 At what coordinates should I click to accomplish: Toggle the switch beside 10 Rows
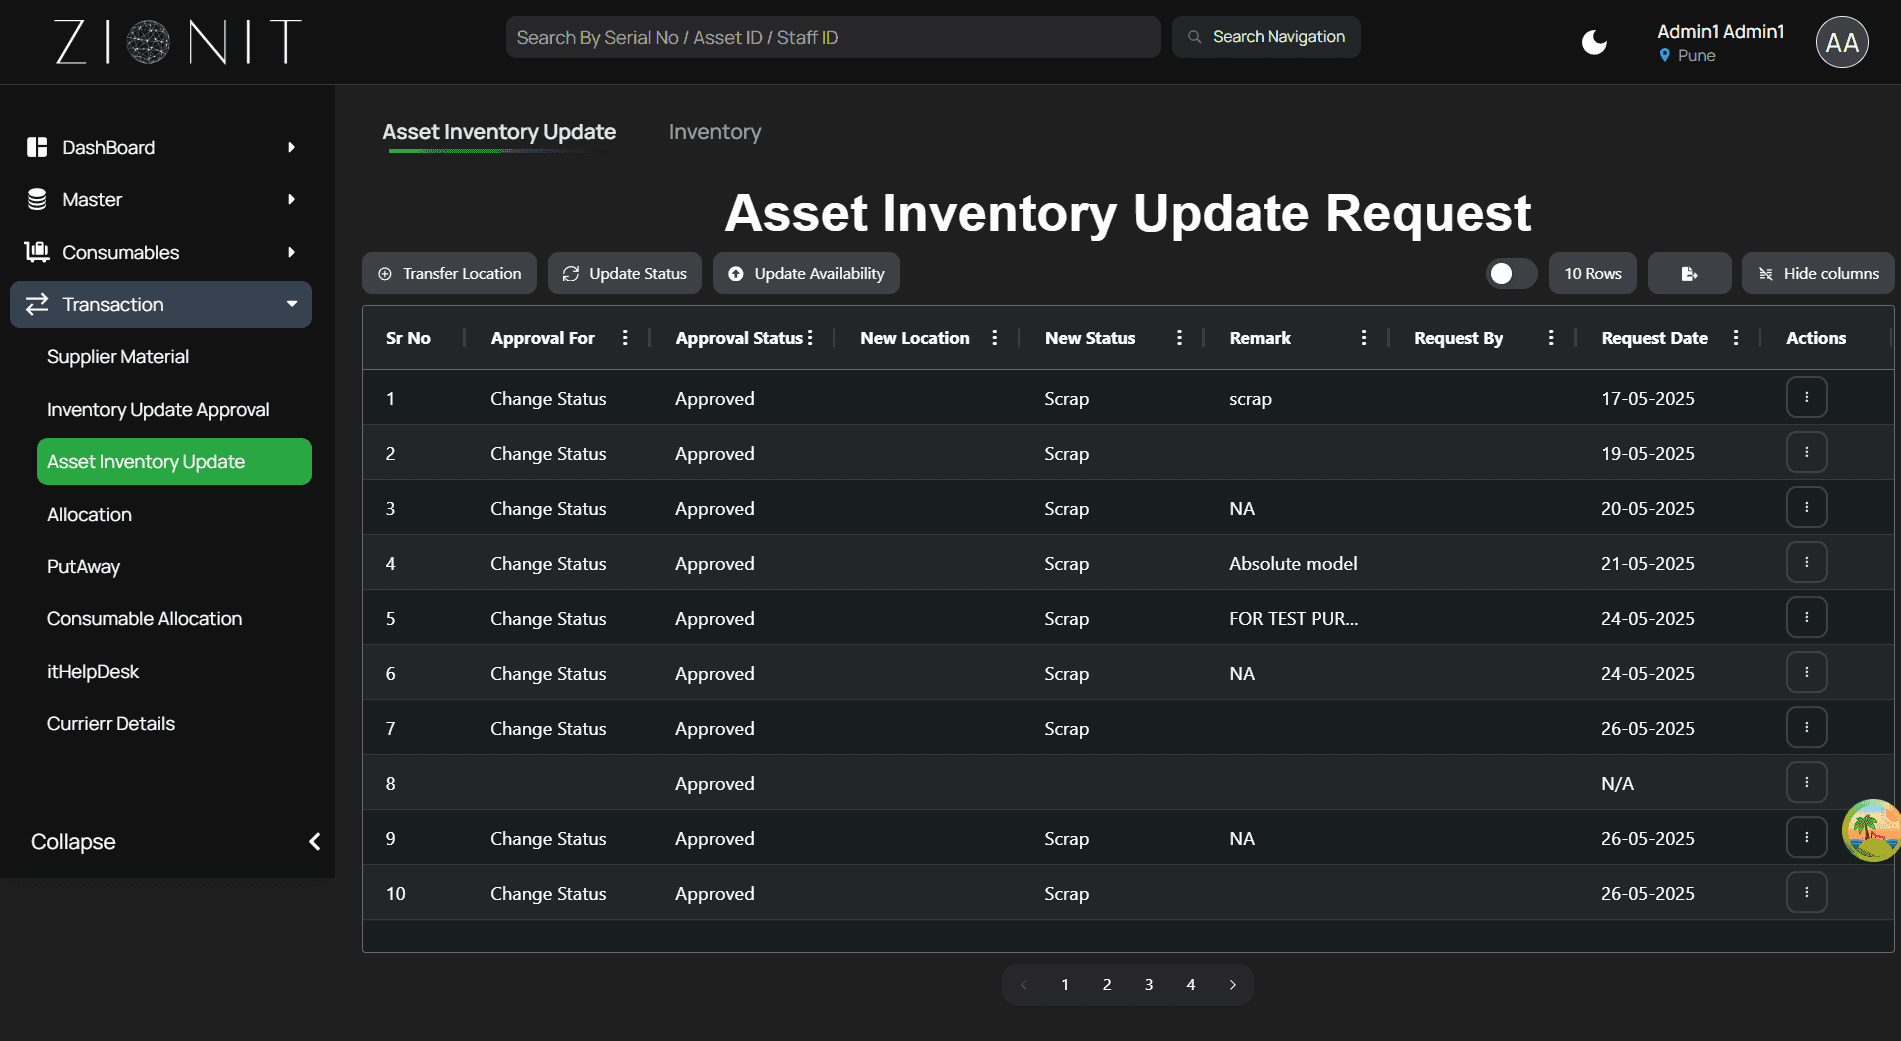point(1511,273)
